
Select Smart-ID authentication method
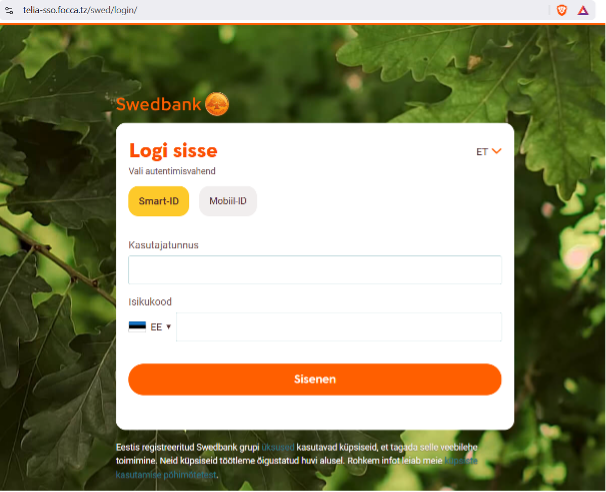158,201
